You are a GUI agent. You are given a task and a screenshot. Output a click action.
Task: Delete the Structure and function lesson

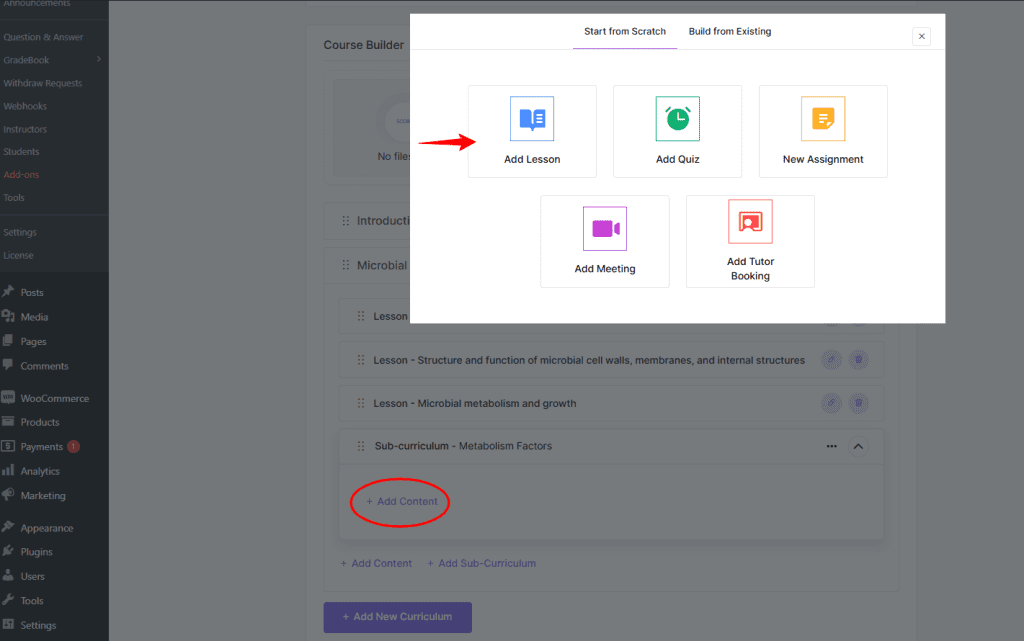click(x=859, y=360)
